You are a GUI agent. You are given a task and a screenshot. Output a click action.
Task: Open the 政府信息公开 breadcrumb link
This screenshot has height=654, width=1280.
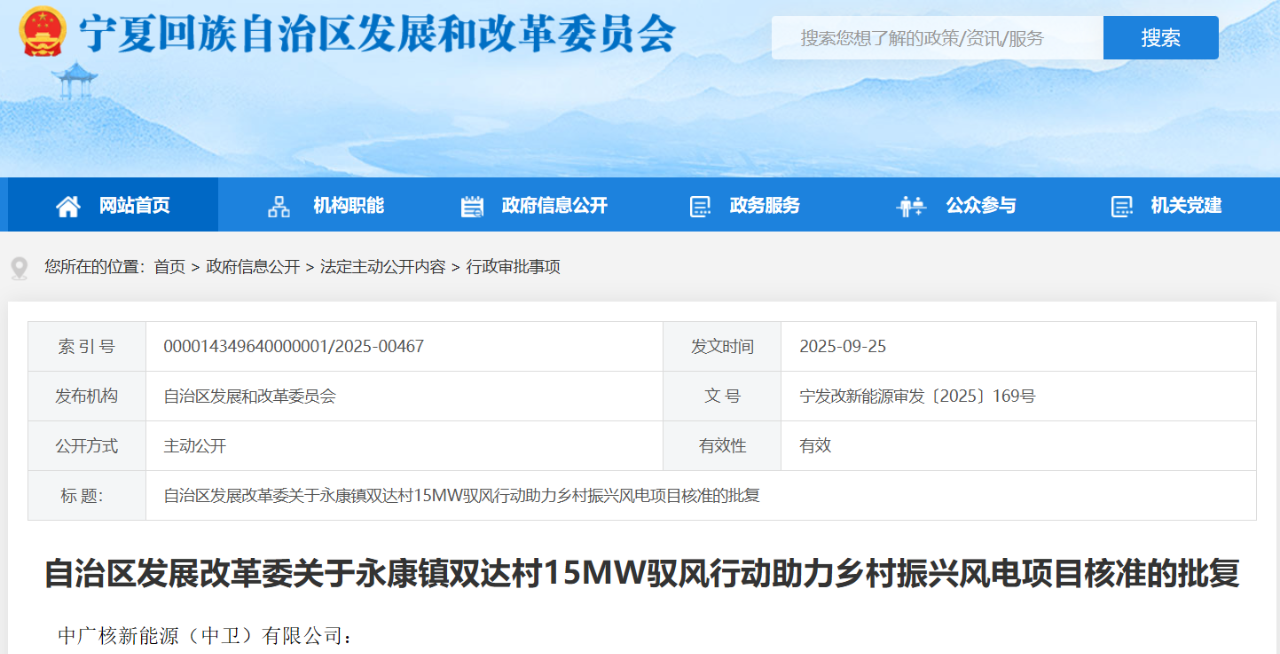(253, 267)
